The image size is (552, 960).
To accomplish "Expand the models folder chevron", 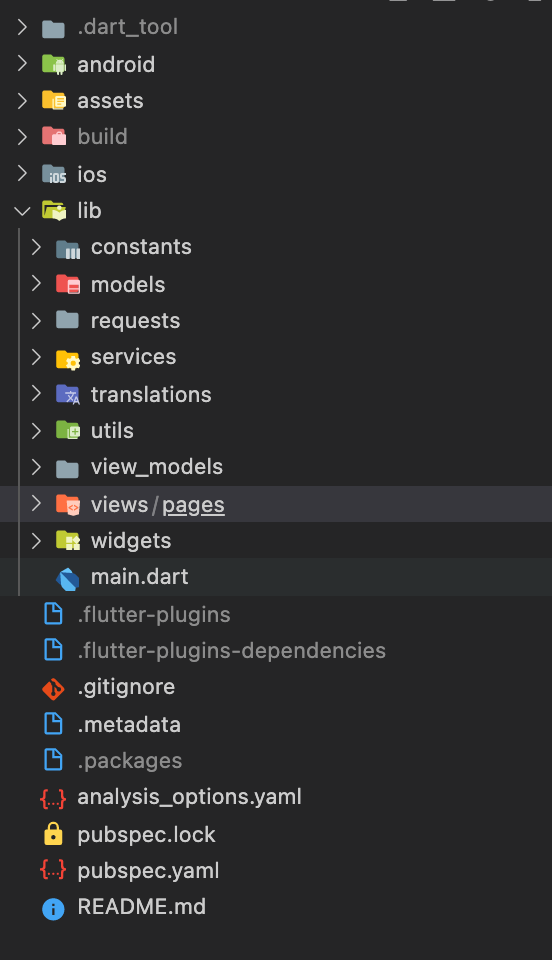I will 37,283.
